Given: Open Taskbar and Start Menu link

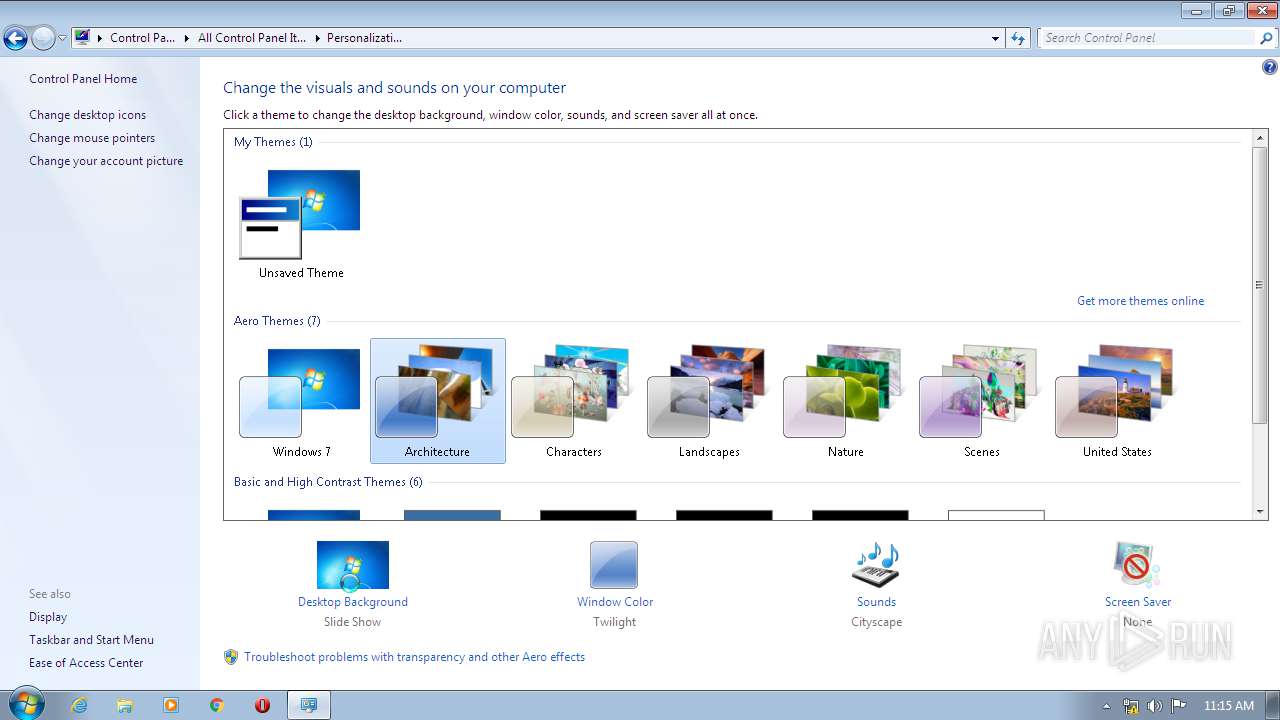Looking at the screenshot, I should pyautogui.click(x=91, y=640).
